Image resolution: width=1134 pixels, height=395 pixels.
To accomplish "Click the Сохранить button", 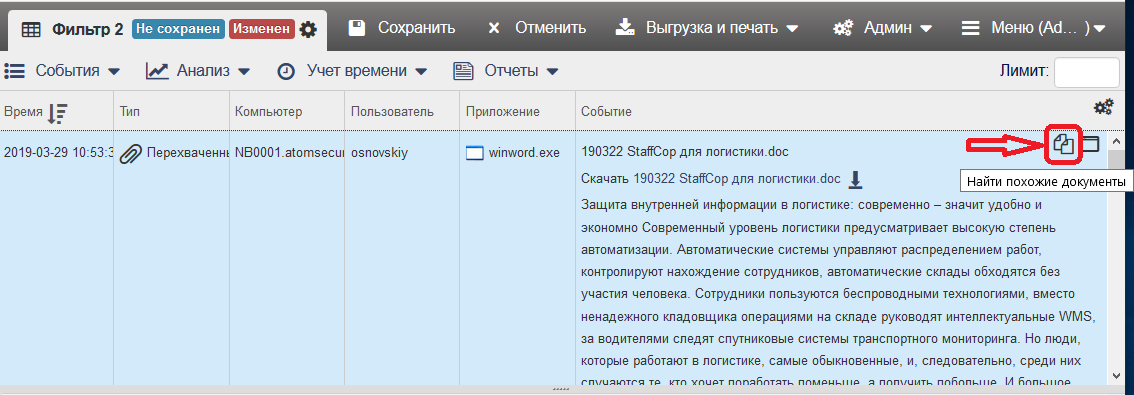I will pos(402,28).
